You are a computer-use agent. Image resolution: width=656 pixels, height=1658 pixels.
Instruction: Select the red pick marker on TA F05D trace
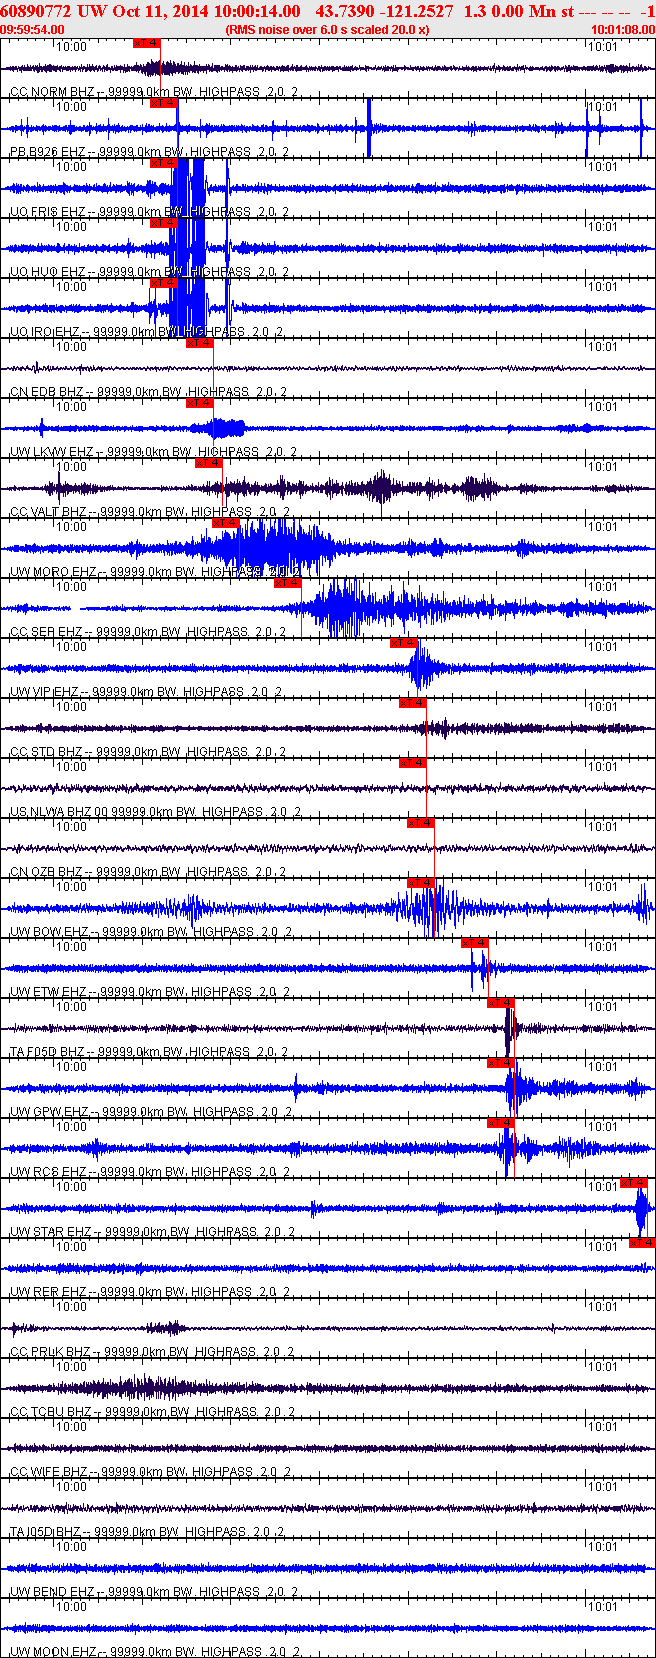500,1003
